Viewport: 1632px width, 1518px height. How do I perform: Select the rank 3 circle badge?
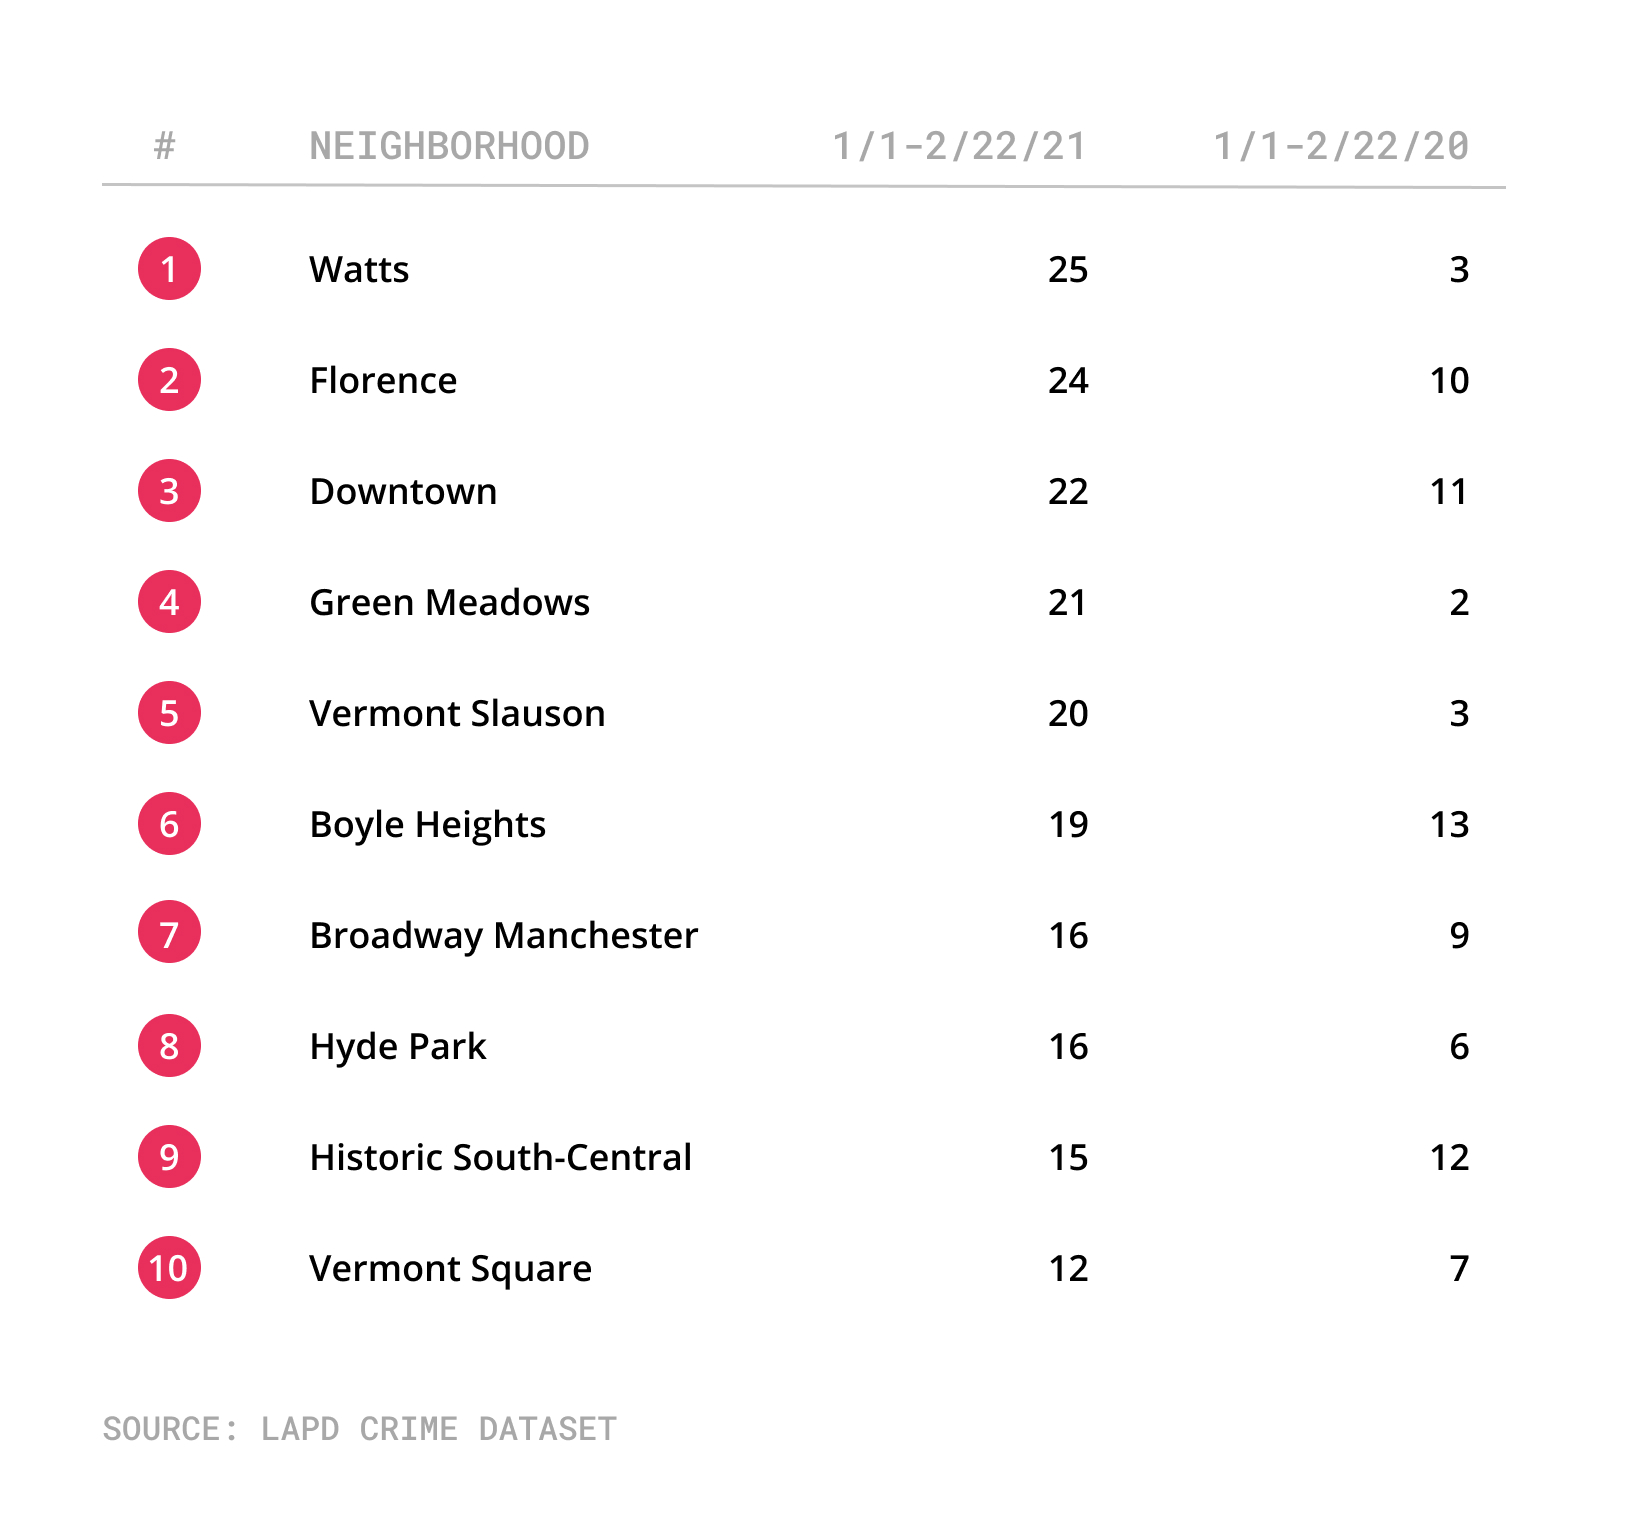[169, 490]
